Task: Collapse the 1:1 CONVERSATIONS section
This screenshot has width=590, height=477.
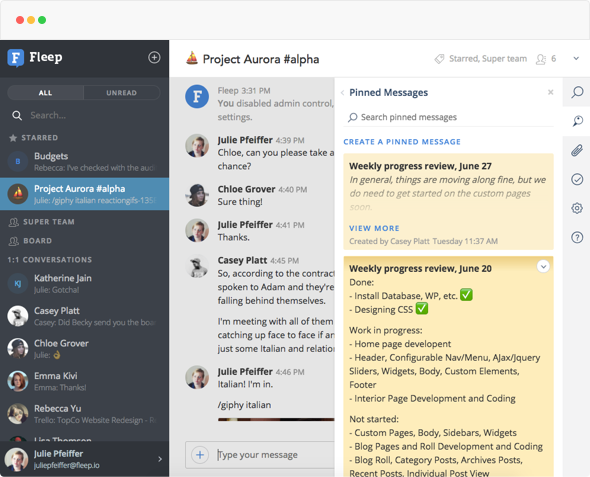Action: click(x=50, y=260)
